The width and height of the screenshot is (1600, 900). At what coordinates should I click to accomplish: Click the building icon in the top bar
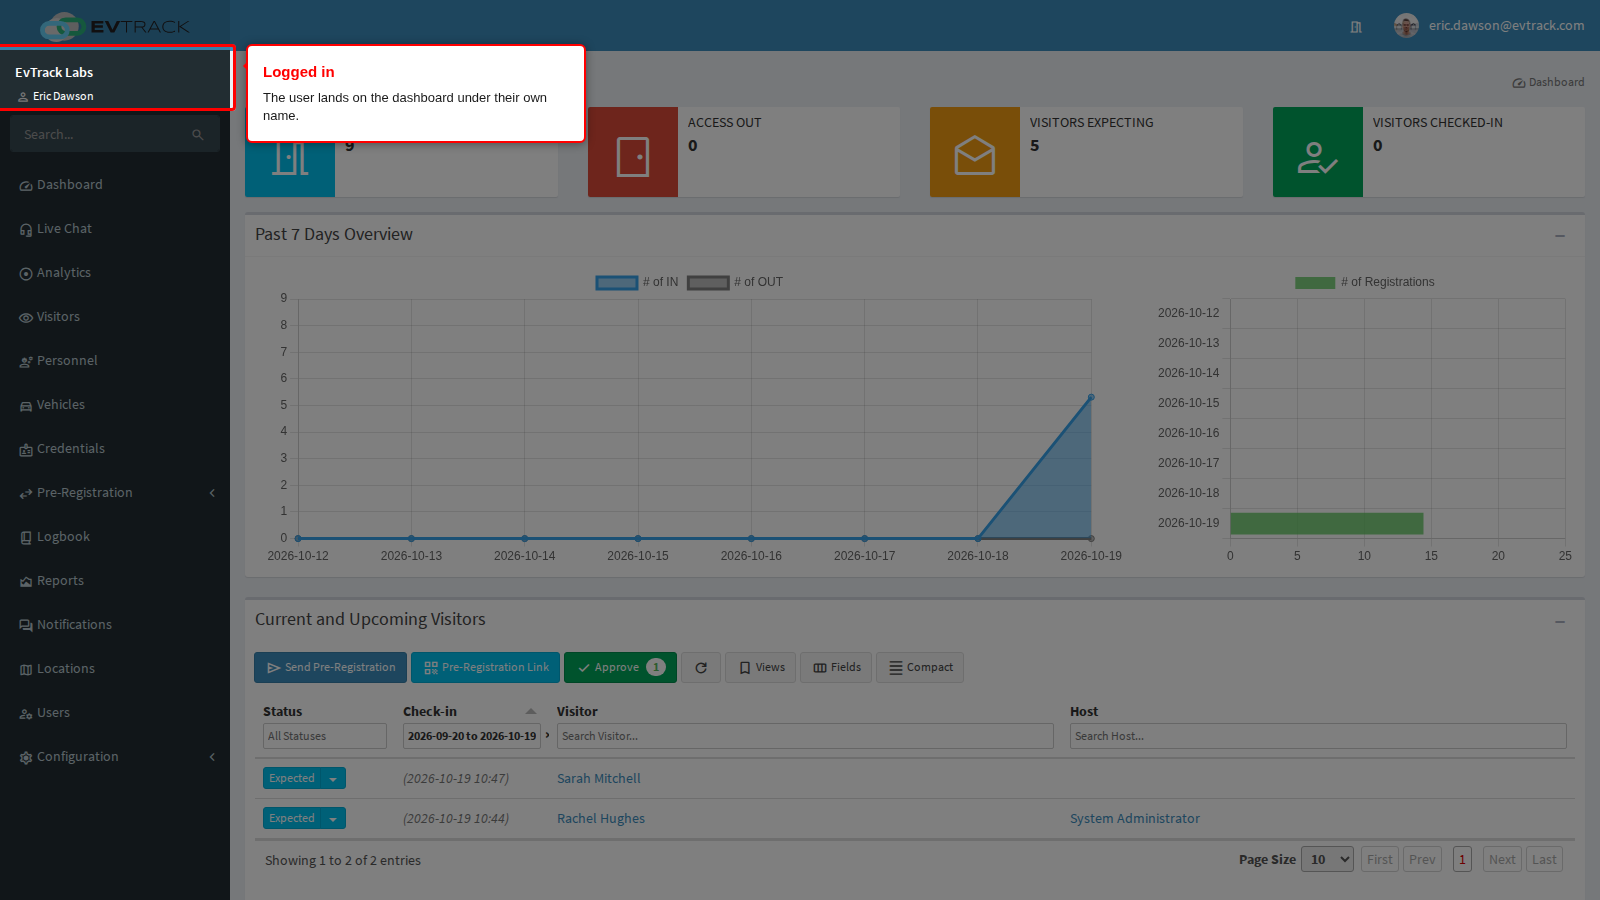[1356, 27]
